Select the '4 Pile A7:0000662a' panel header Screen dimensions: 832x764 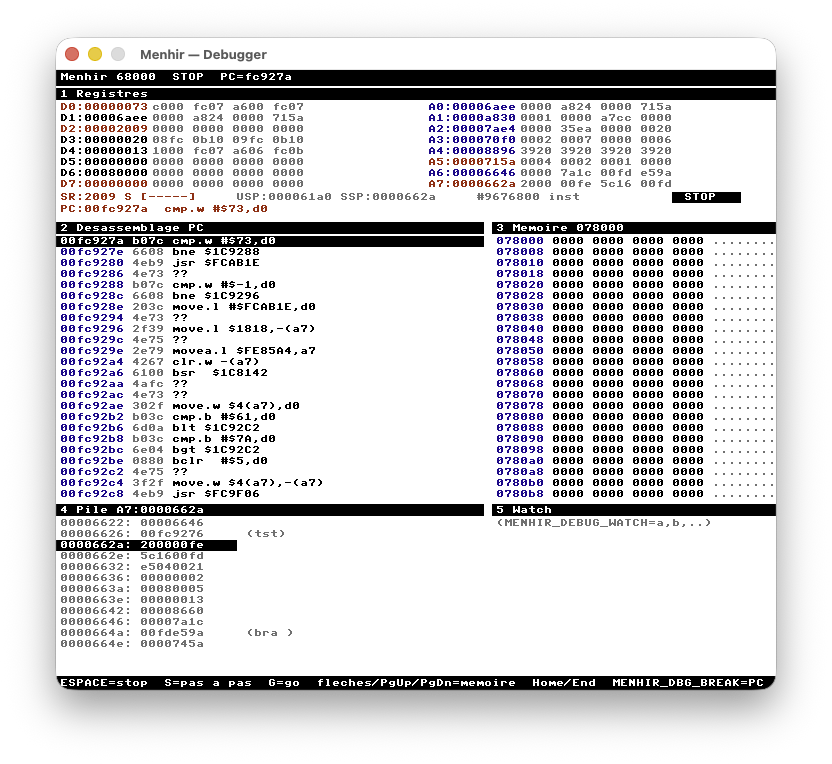click(x=270, y=510)
